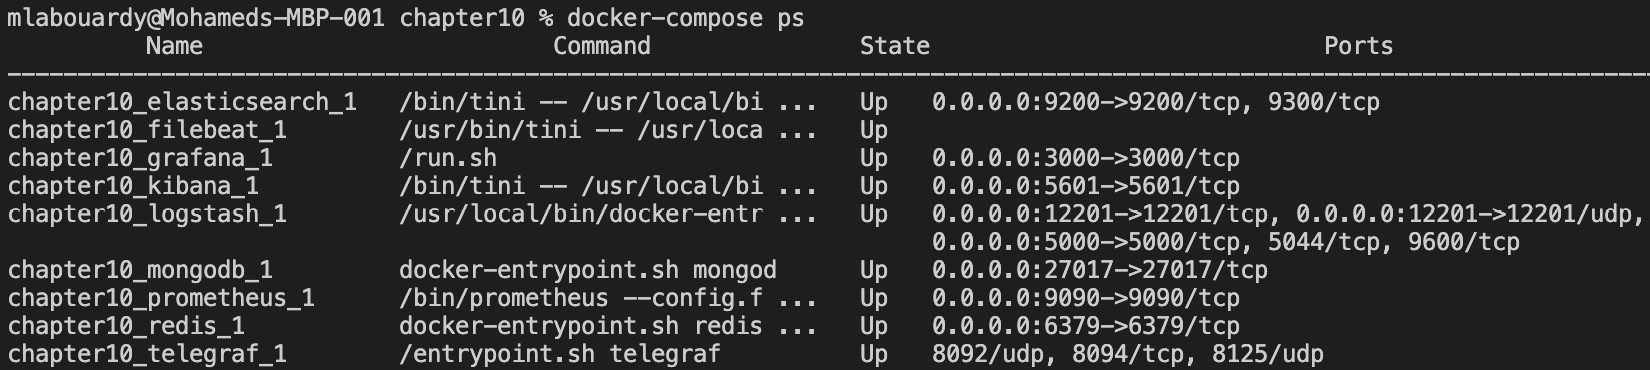
Task: Click the State column header
Action: tap(895, 46)
